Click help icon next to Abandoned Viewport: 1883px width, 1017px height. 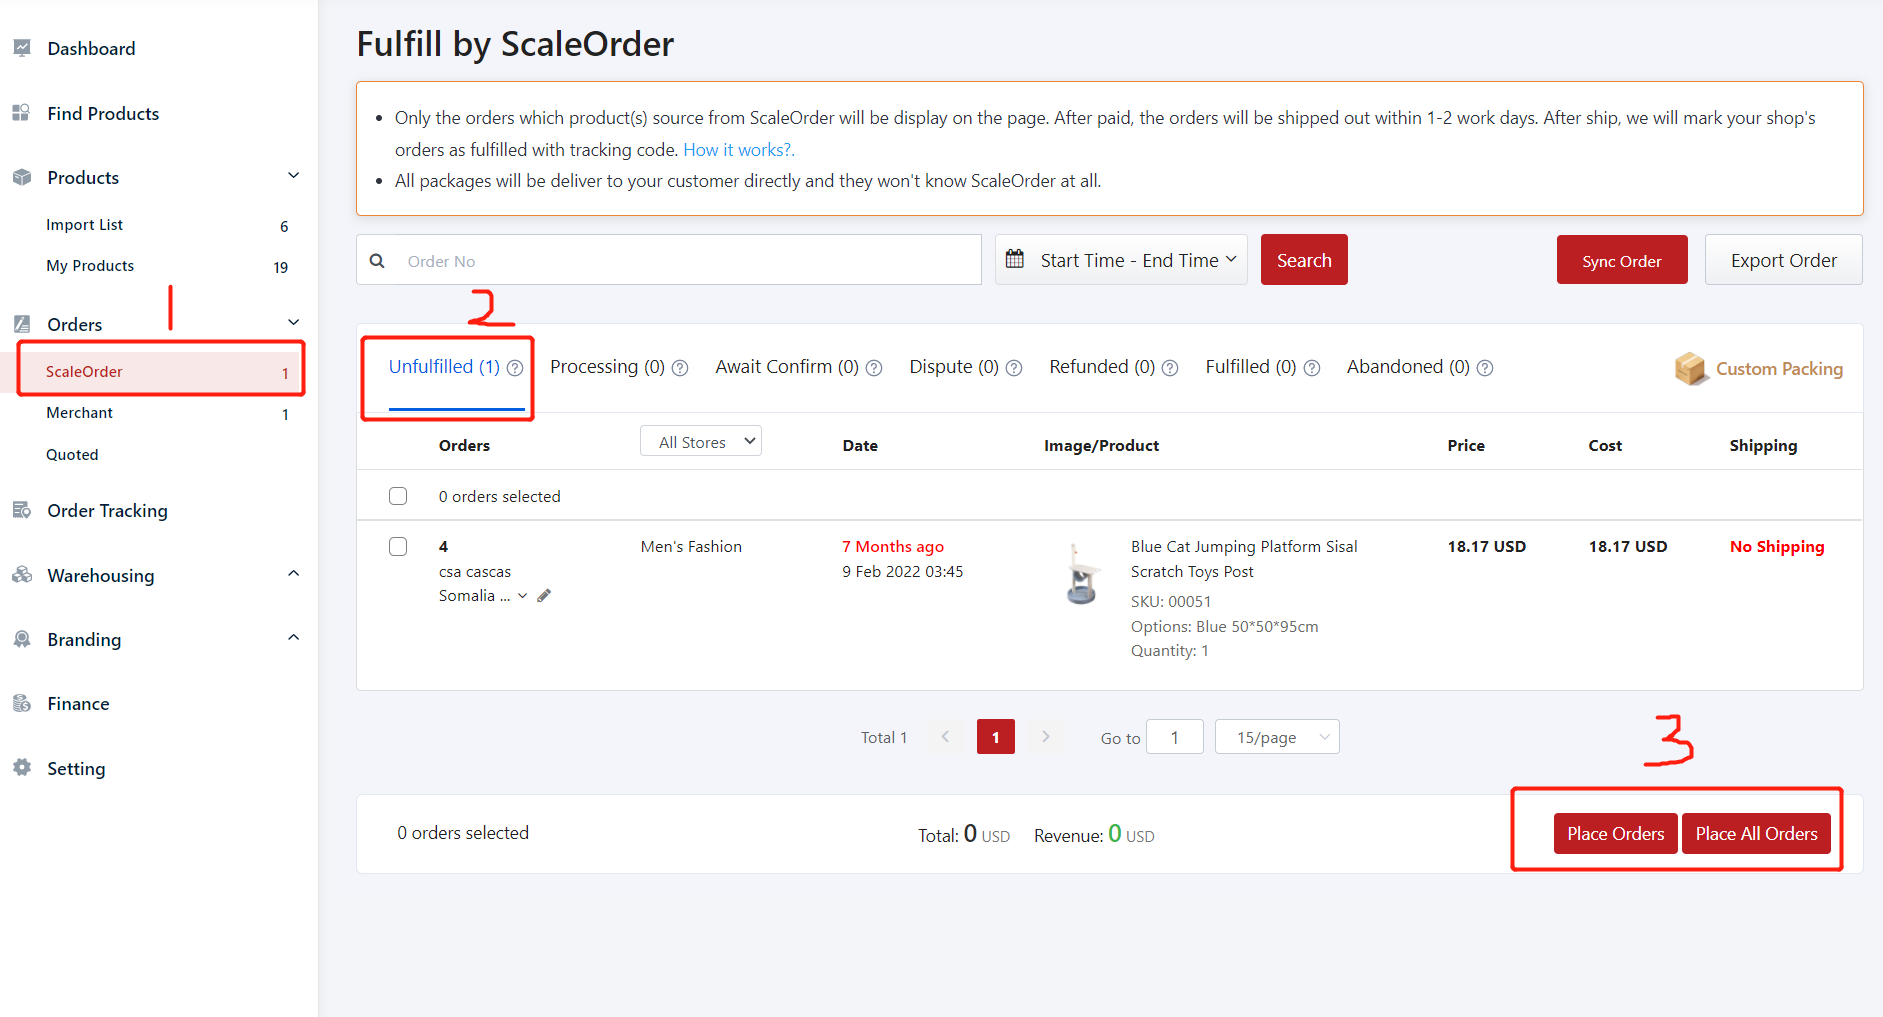click(x=1485, y=368)
